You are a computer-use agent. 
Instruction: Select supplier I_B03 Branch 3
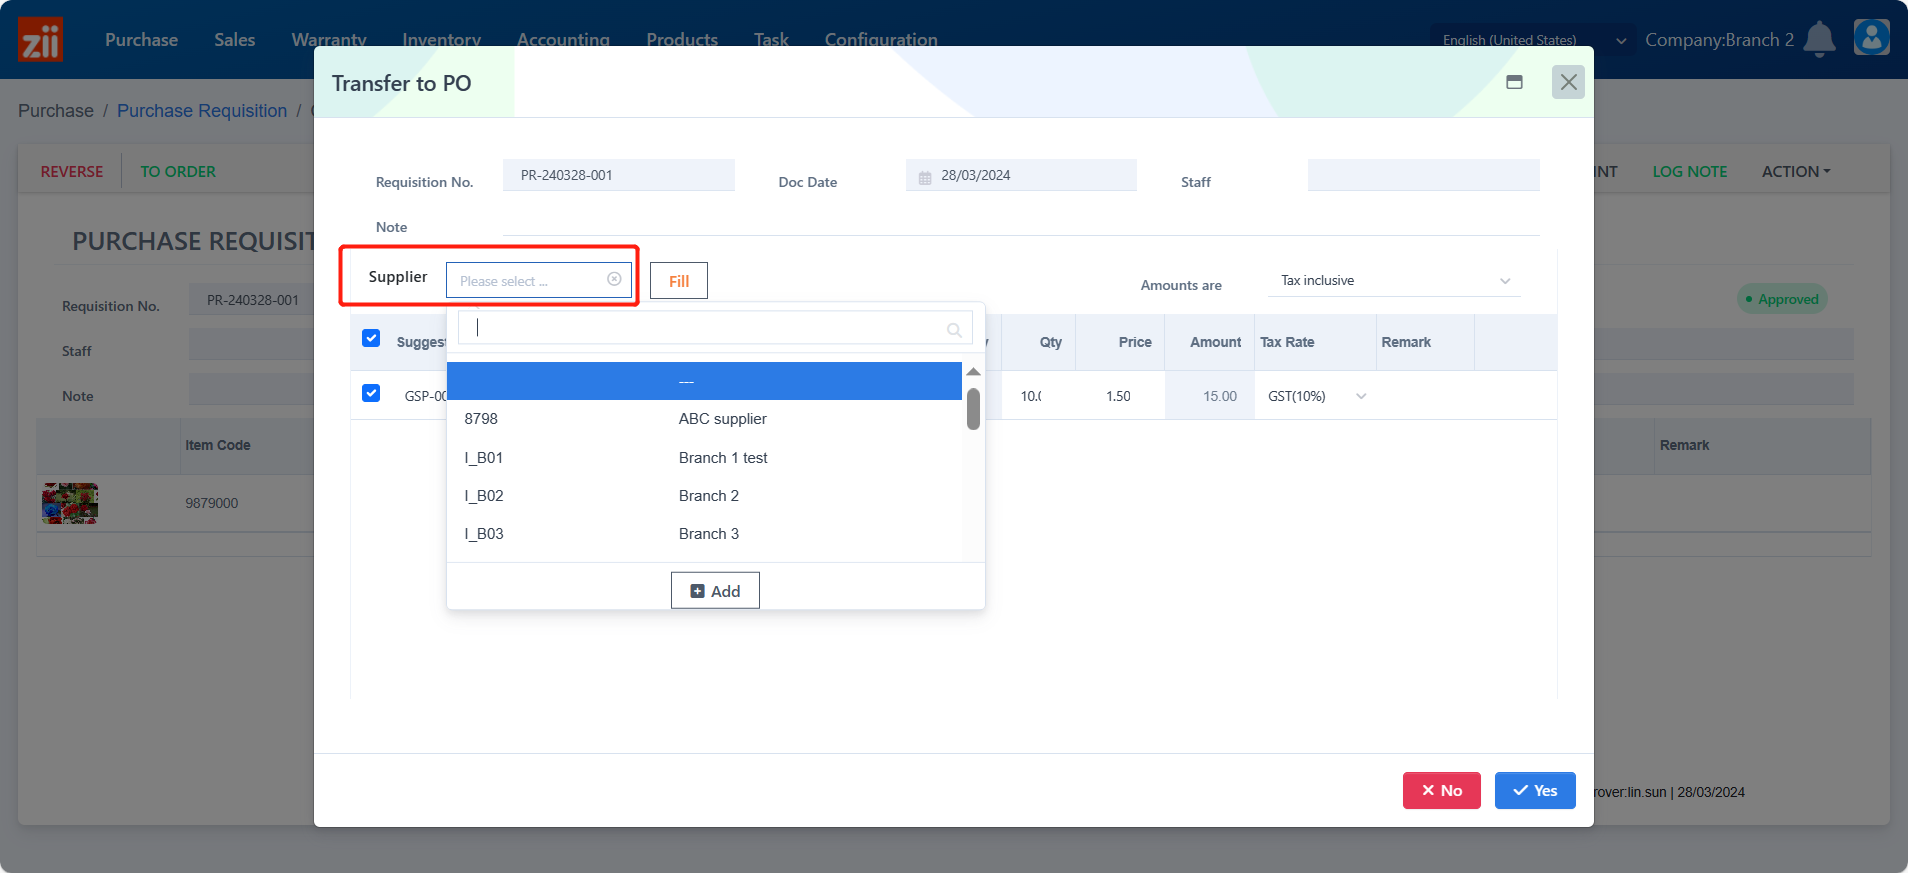(704, 534)
